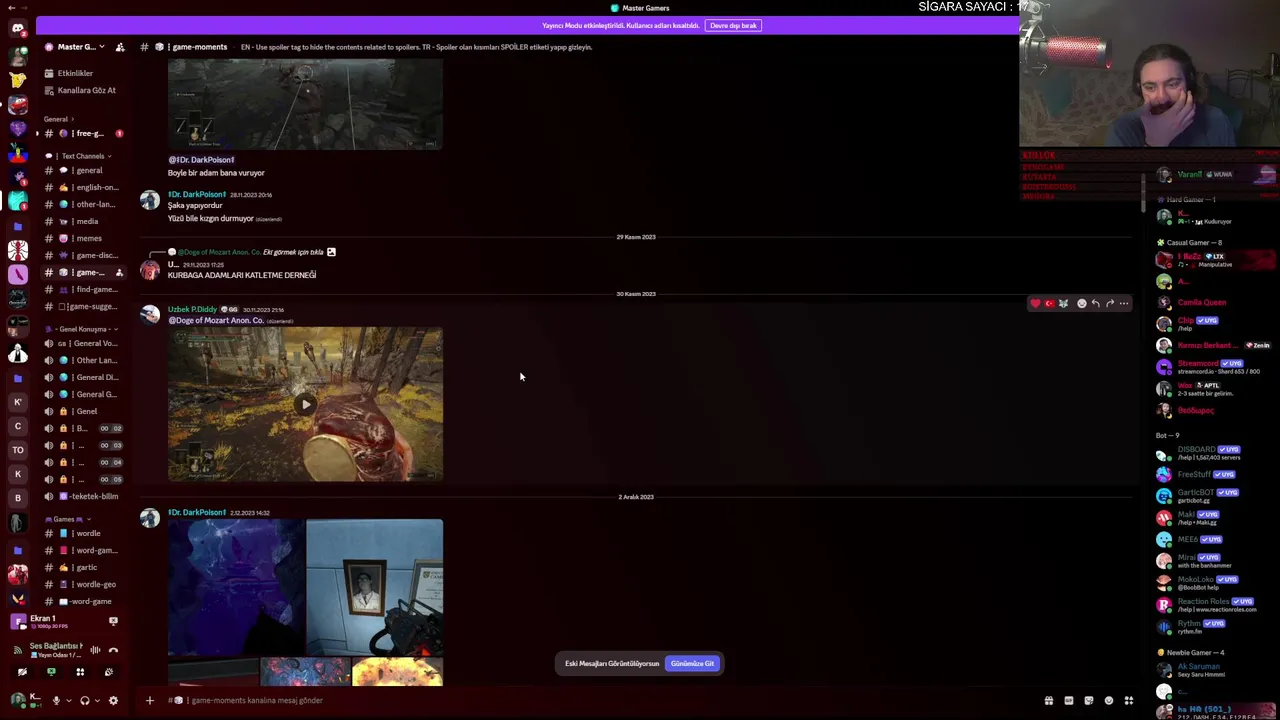Toggle headphone deafen
This screenshot has width=1280, height=720.
[x=85, y=700]
